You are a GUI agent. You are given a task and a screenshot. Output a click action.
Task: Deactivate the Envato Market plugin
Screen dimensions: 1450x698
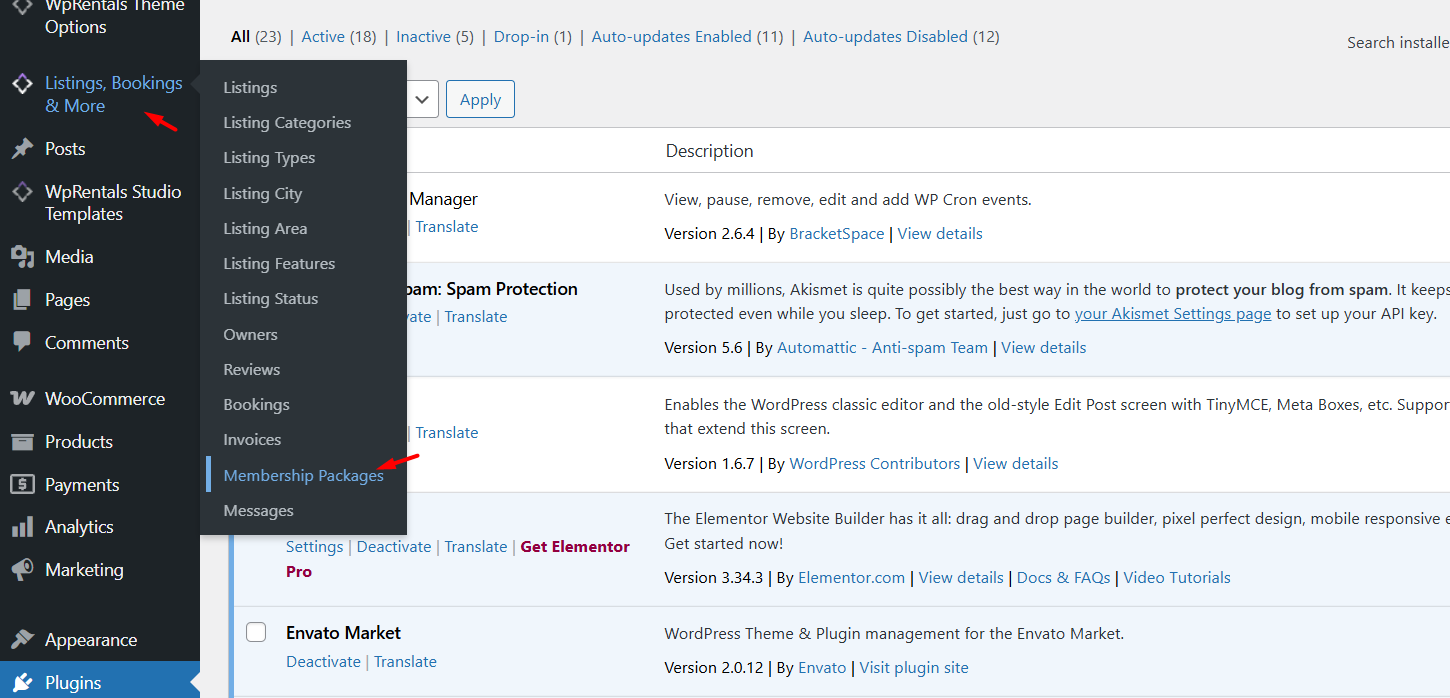(323, 662)
